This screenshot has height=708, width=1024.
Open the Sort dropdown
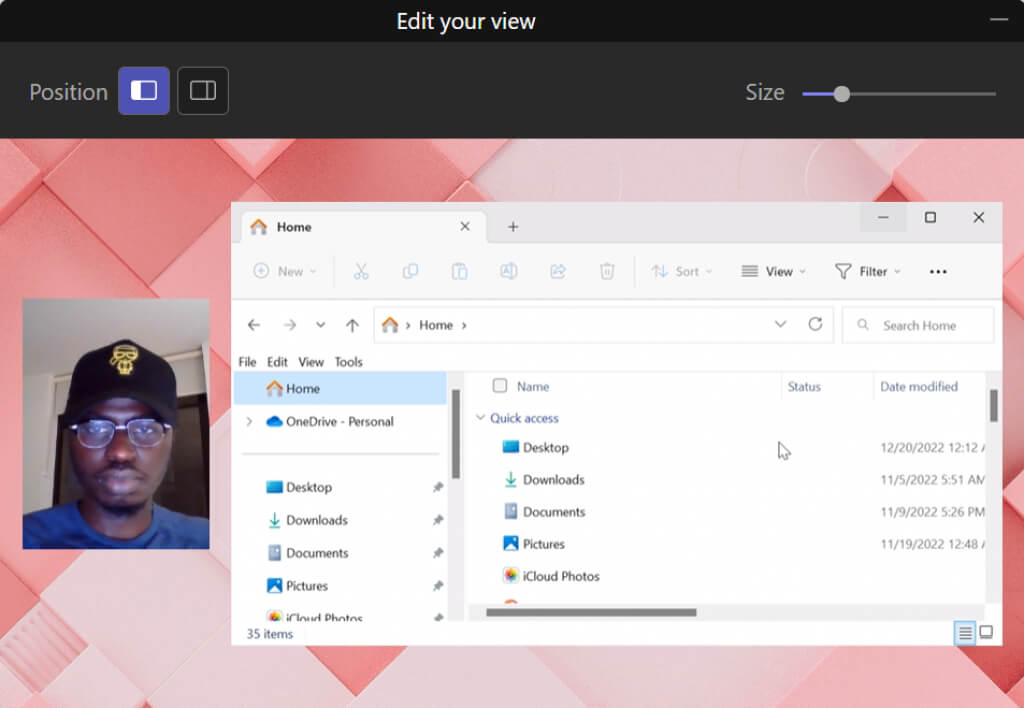[682, 271]
